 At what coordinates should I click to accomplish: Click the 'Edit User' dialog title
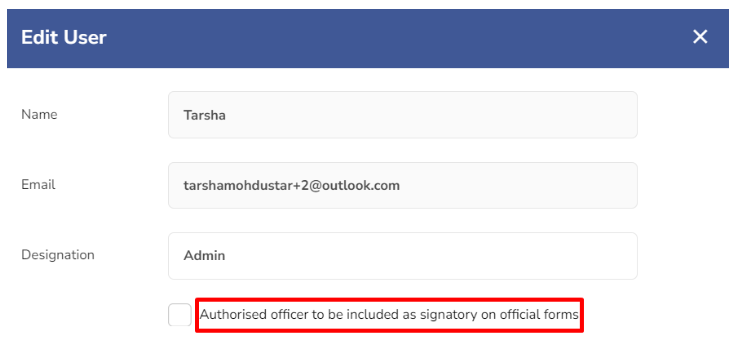coord(64,37)
